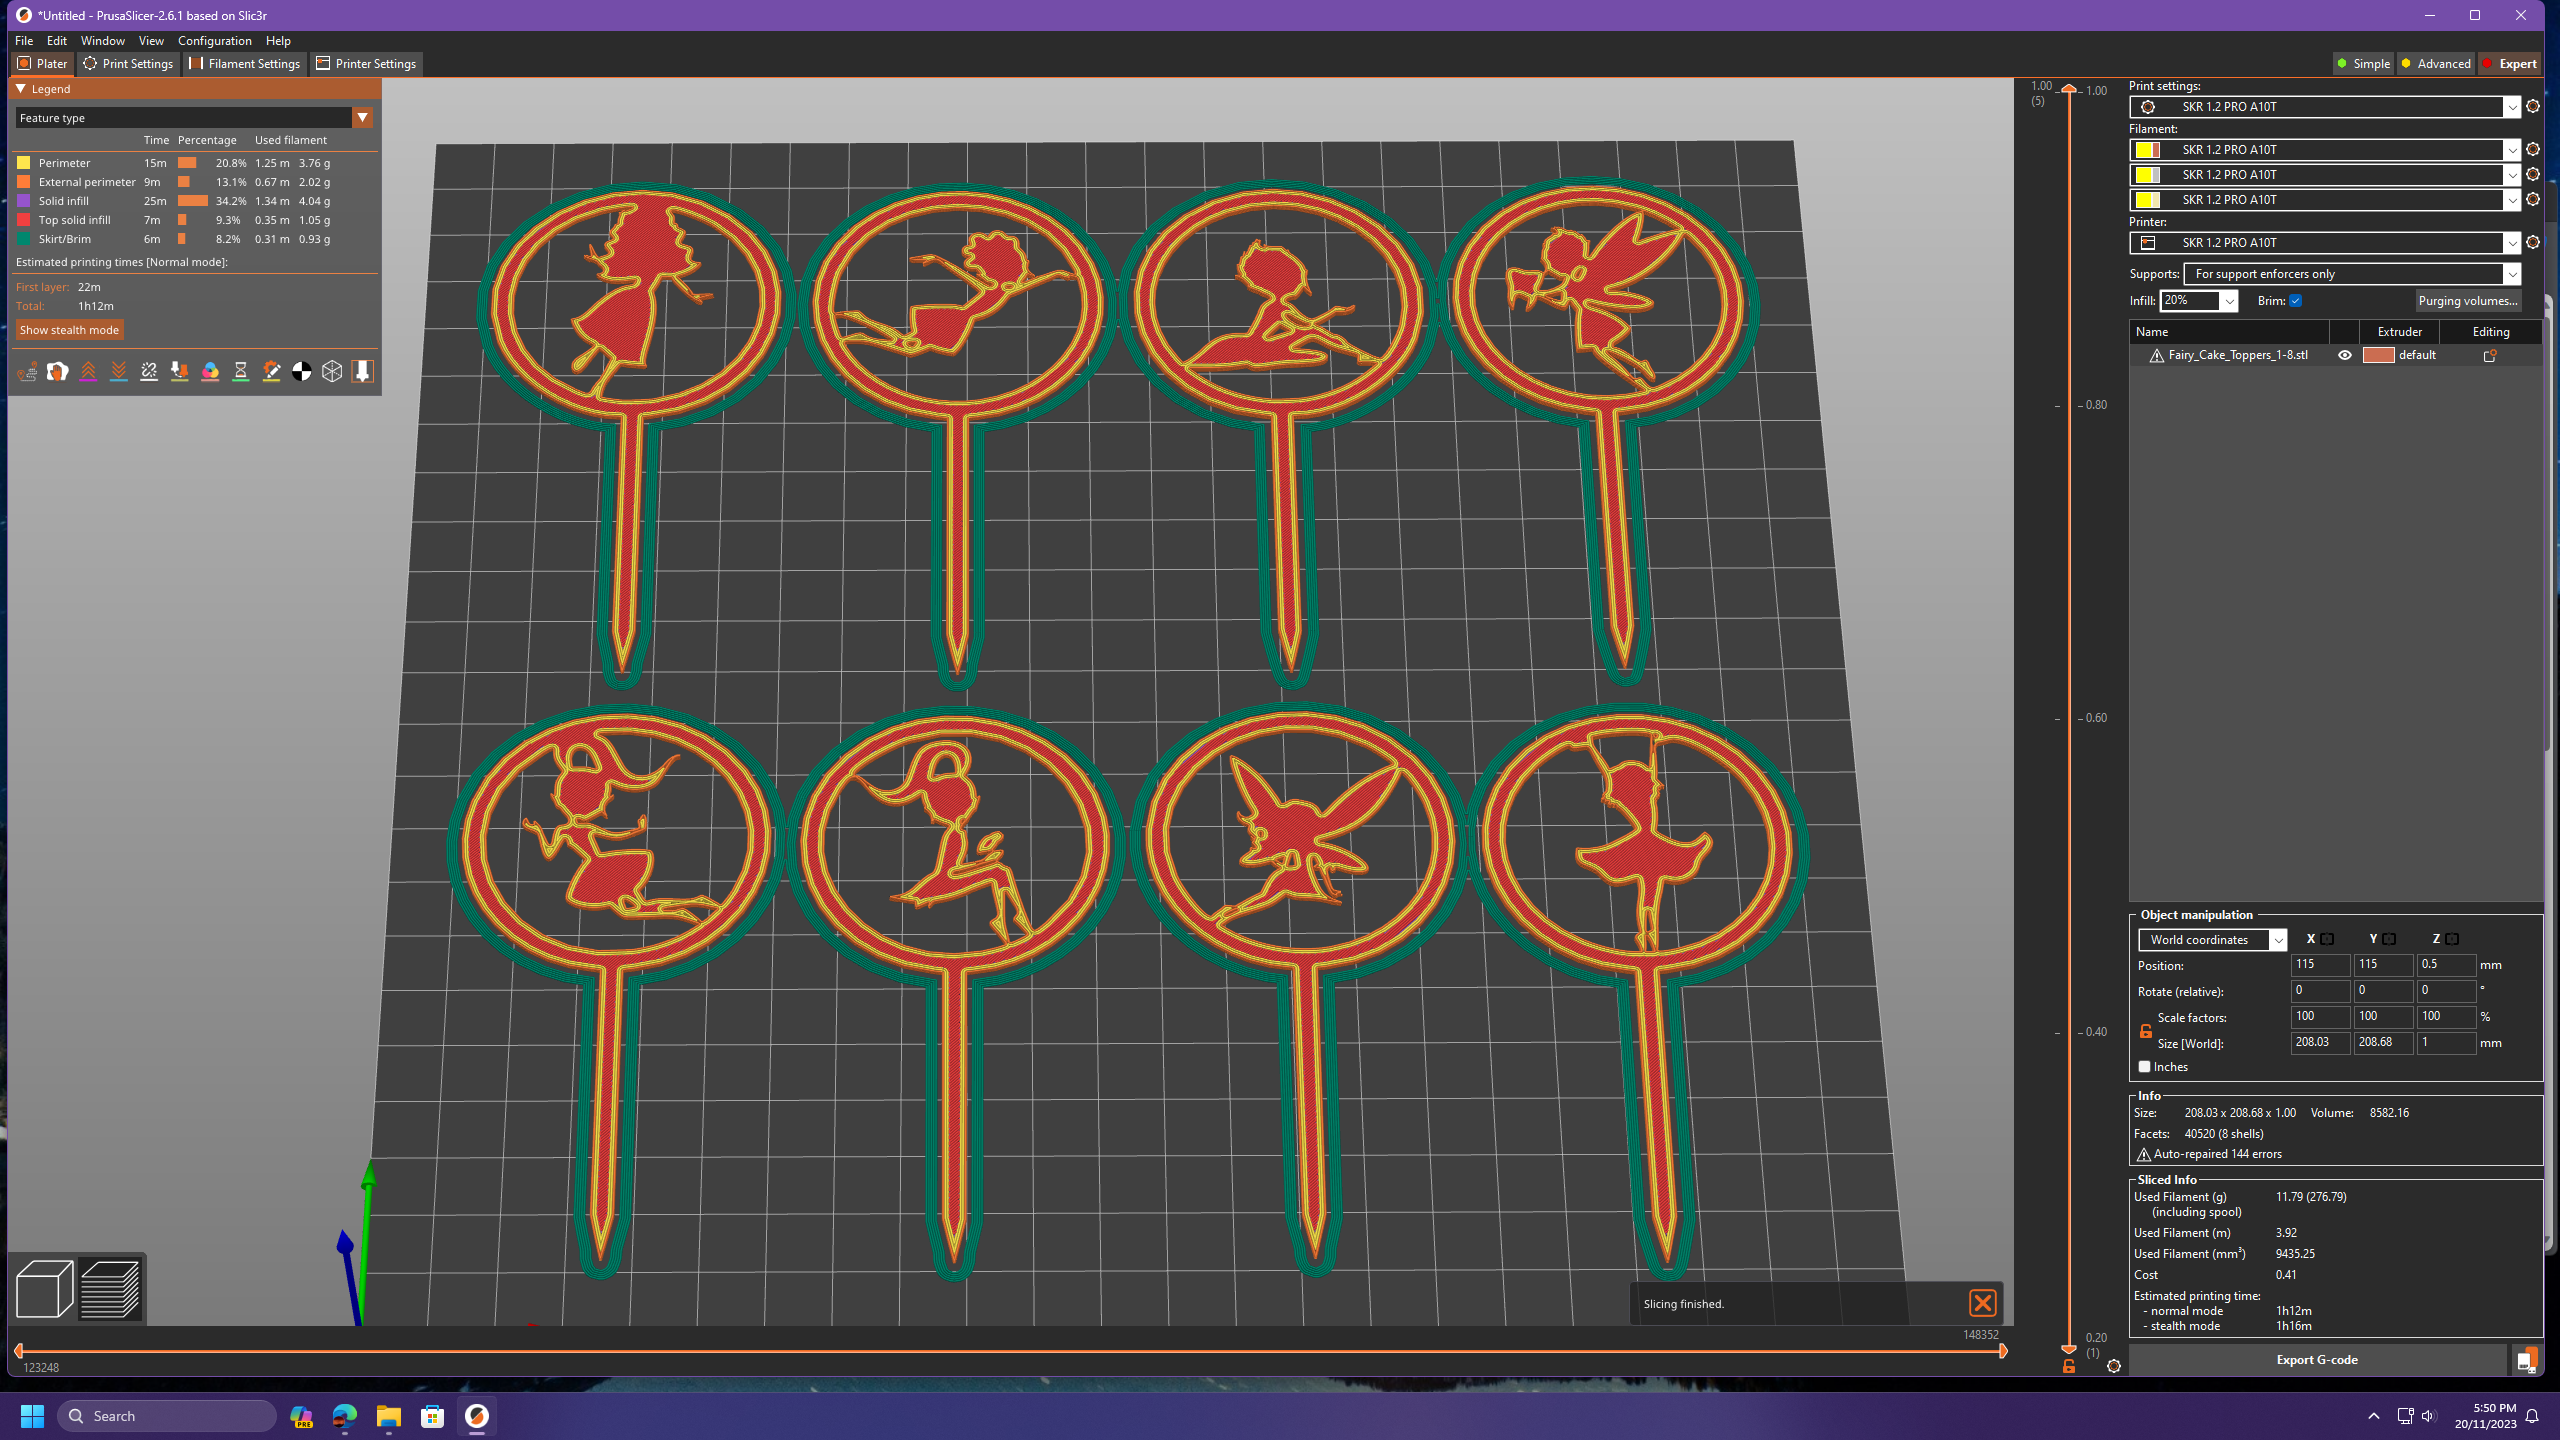
Task: Open the Configuration menu
Action: [215, 41]
